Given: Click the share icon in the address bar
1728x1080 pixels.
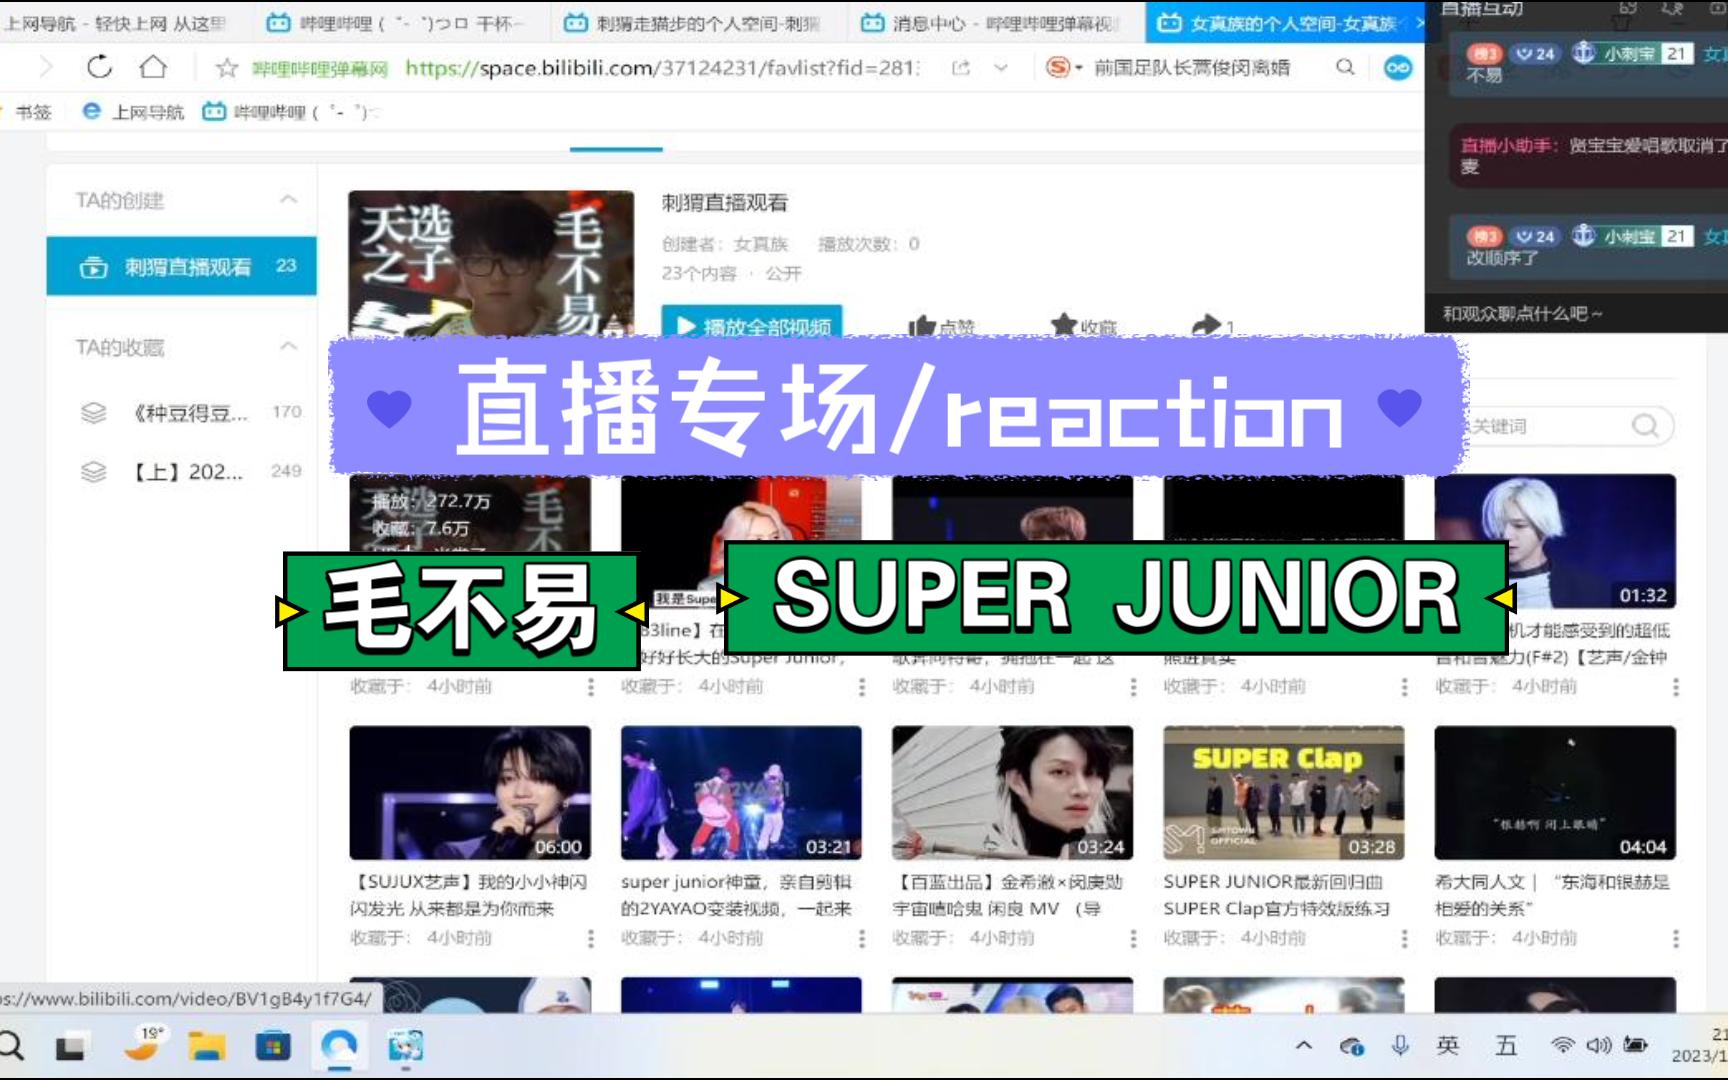Looking at the screenshot, I should (961, 68).
